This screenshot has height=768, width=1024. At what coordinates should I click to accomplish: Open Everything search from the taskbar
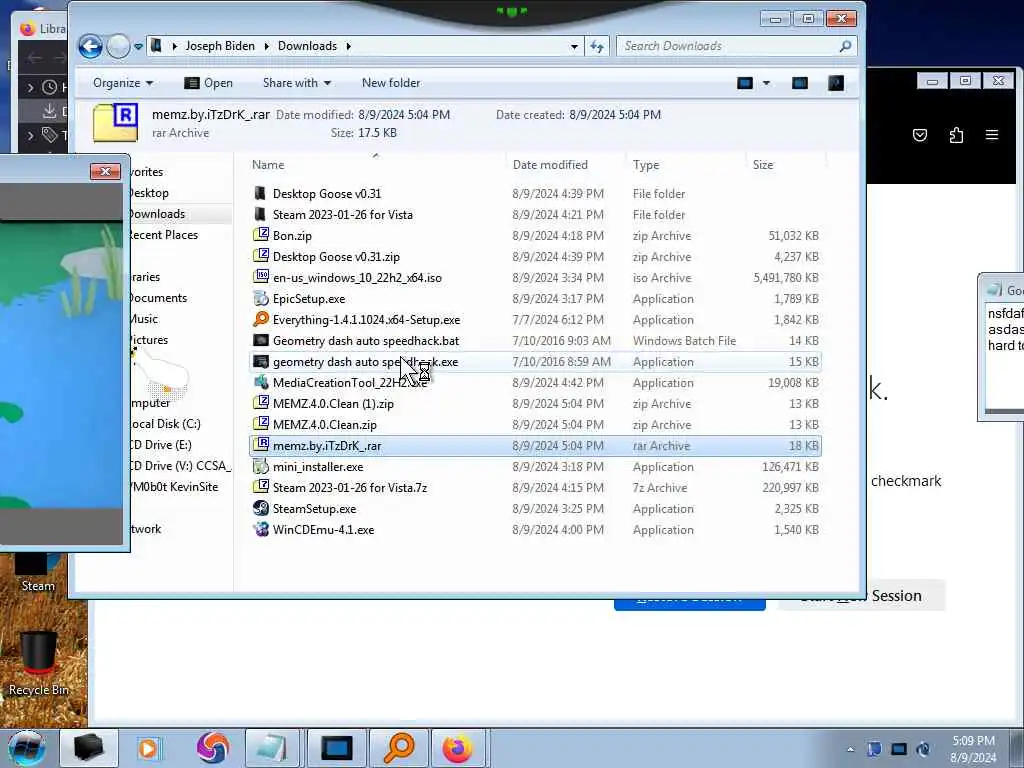pos(398,748)
